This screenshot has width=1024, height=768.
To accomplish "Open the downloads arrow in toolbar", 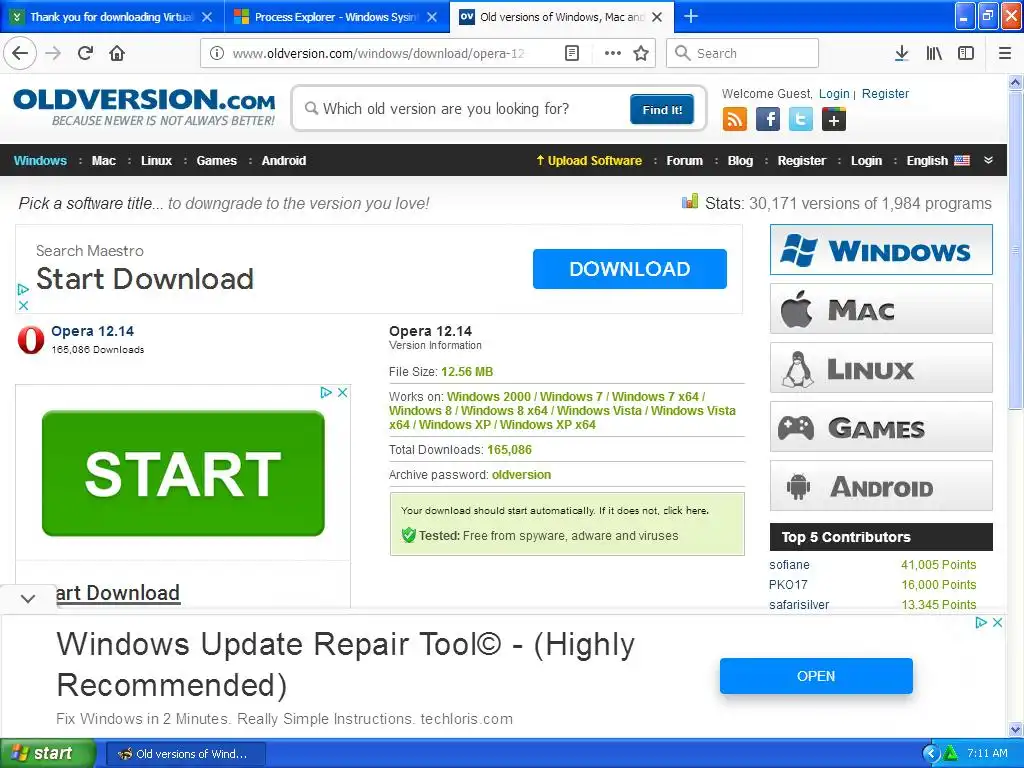I will point(901,53).
